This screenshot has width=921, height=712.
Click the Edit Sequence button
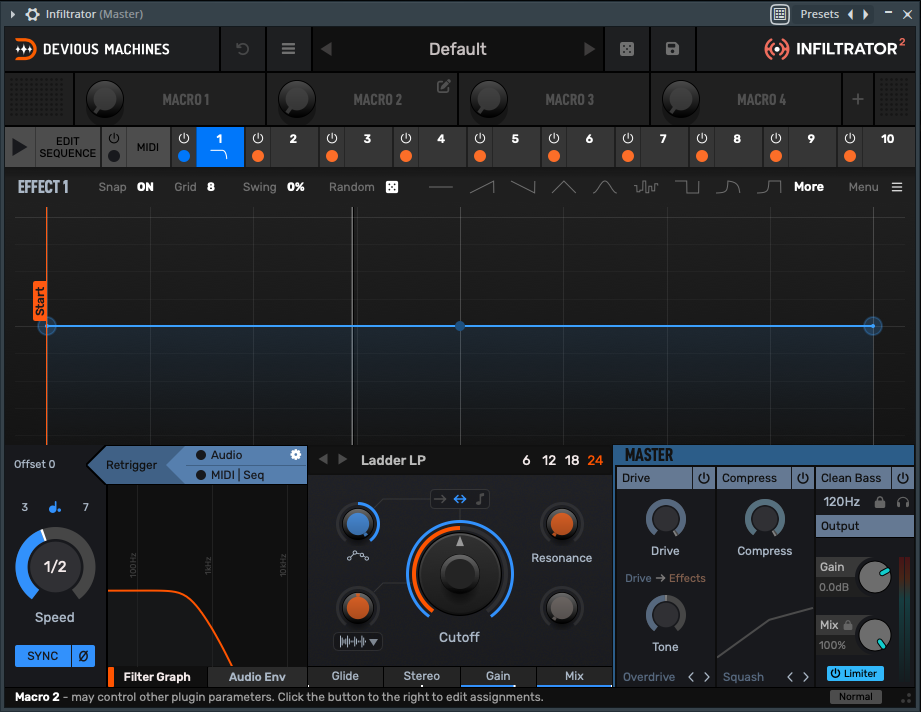67,147
